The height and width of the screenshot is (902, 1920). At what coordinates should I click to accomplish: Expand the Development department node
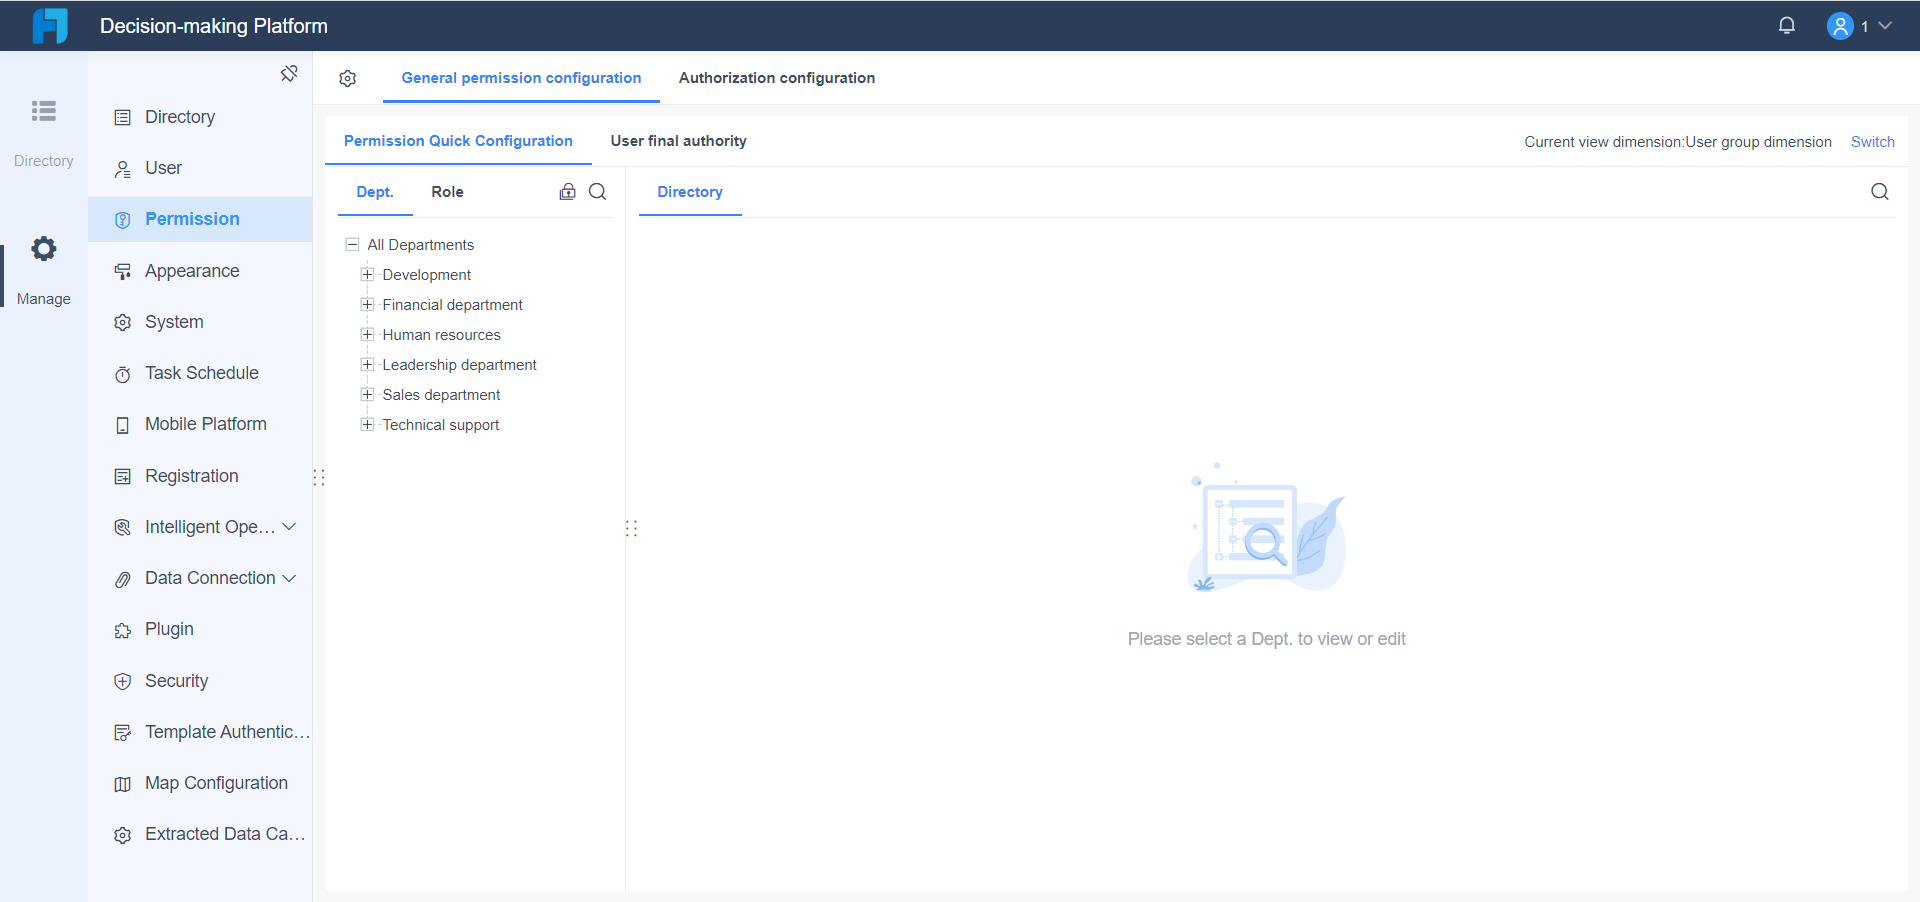tap(367, 273)
